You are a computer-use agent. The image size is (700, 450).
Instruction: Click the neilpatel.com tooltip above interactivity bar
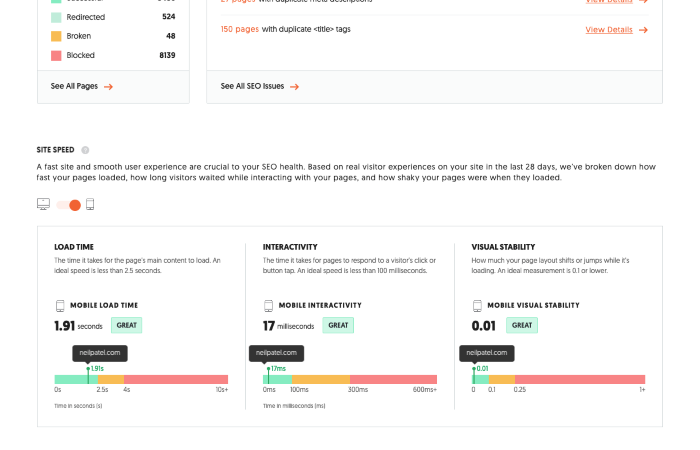coord(276,353)
